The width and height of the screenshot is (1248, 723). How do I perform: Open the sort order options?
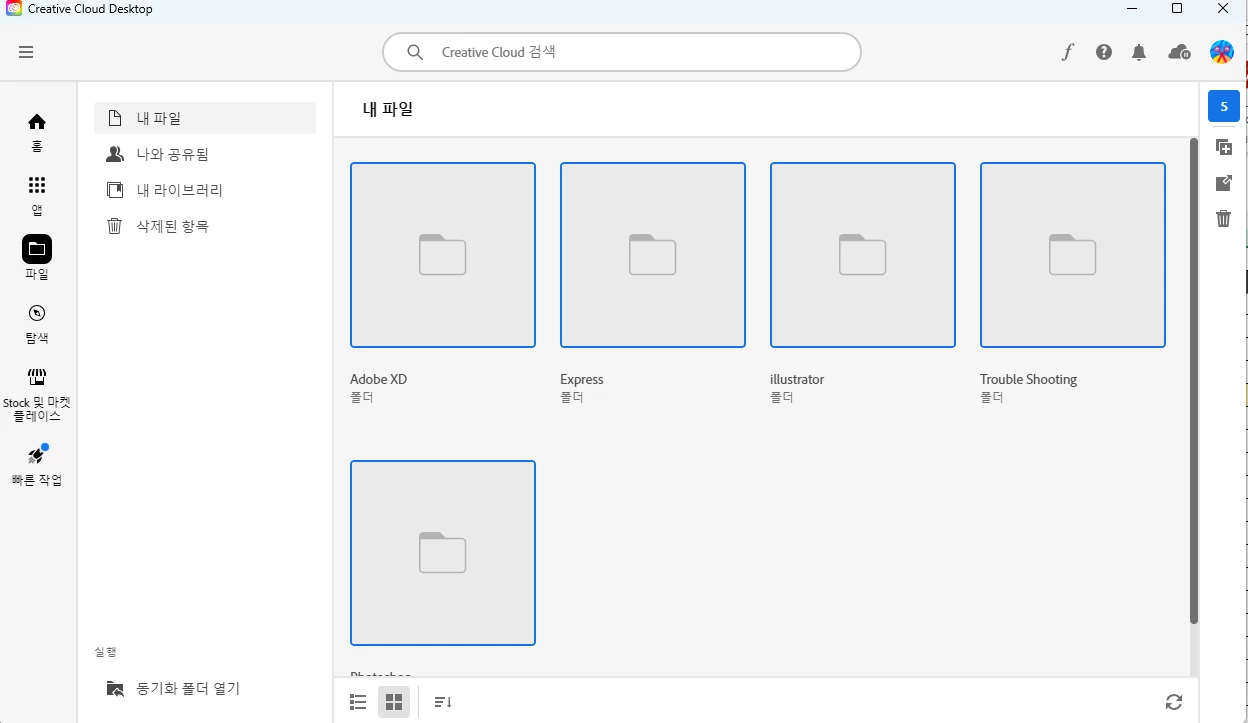point(443,702)
